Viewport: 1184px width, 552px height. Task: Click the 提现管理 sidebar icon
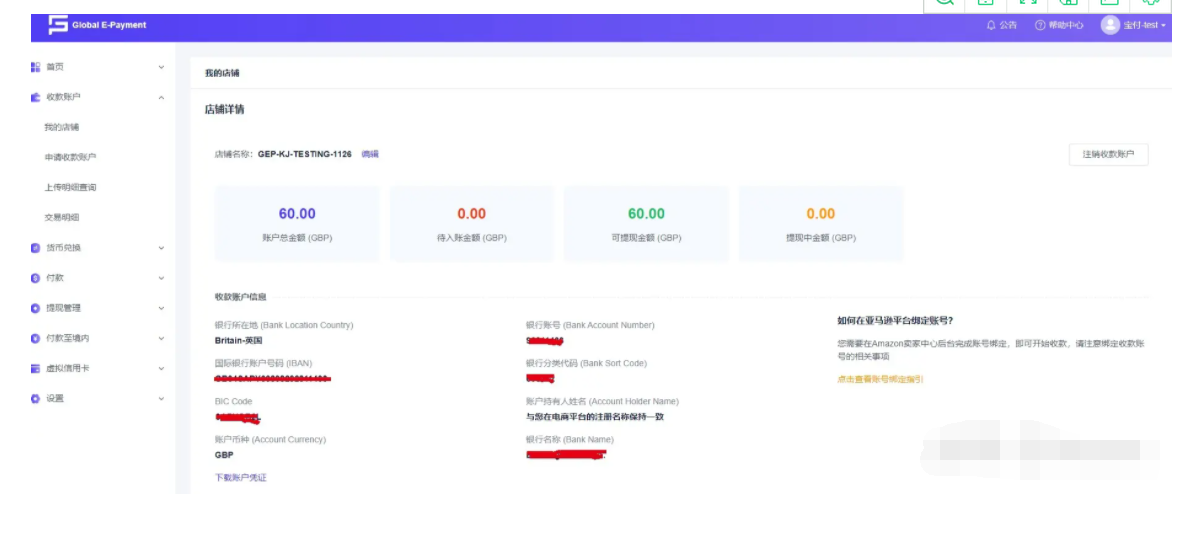tap(35, 308)
